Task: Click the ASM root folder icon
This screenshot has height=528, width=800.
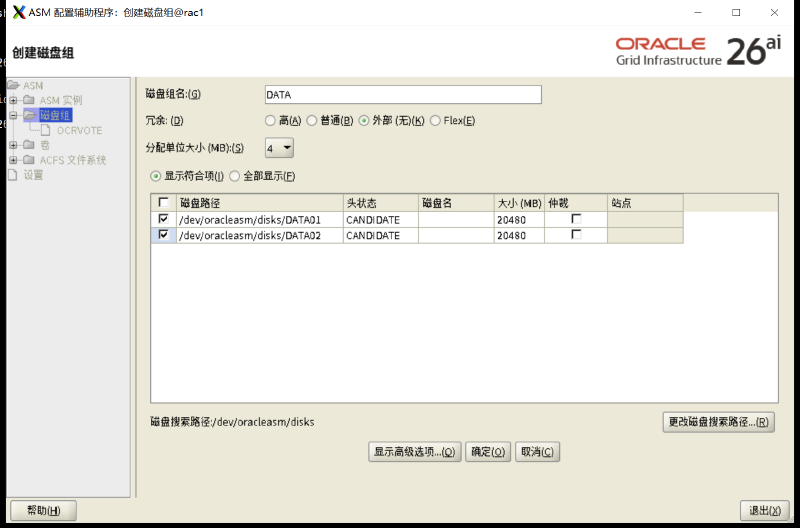Action: click(14, 85)
